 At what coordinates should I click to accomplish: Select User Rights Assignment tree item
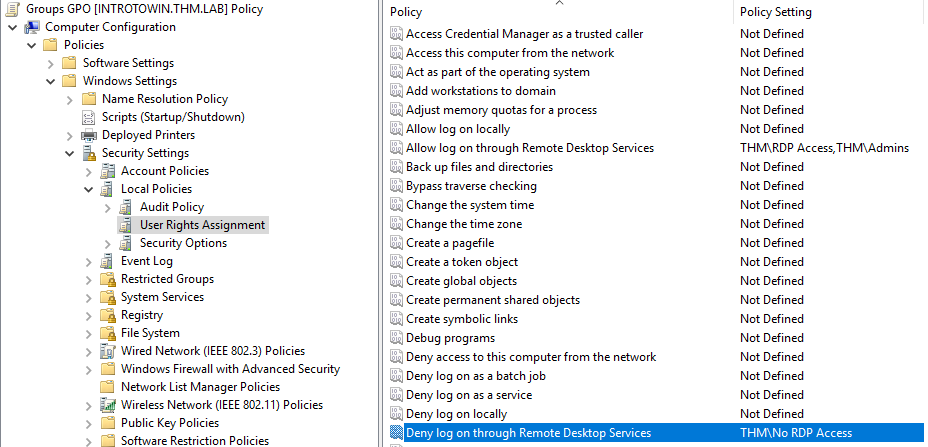pyautogui.click(x=202, y=225)
